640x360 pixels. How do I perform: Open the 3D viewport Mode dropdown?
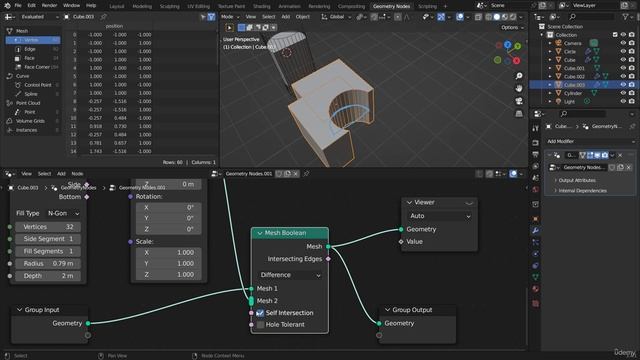(x=230, y=17)
